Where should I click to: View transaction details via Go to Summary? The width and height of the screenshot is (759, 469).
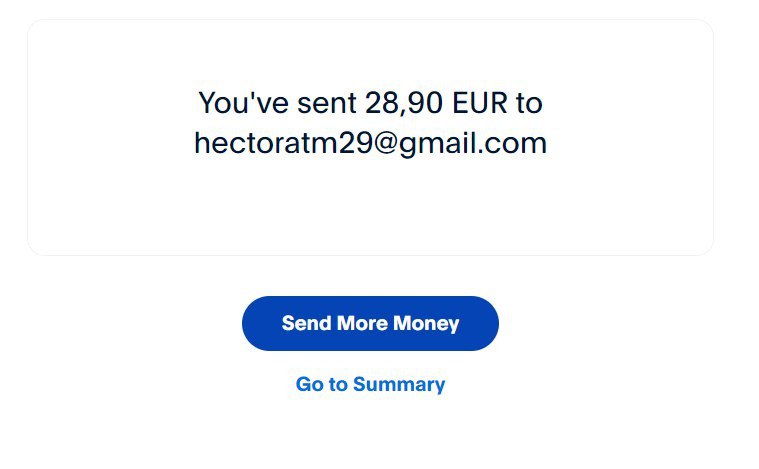click(x=370, y=384)
